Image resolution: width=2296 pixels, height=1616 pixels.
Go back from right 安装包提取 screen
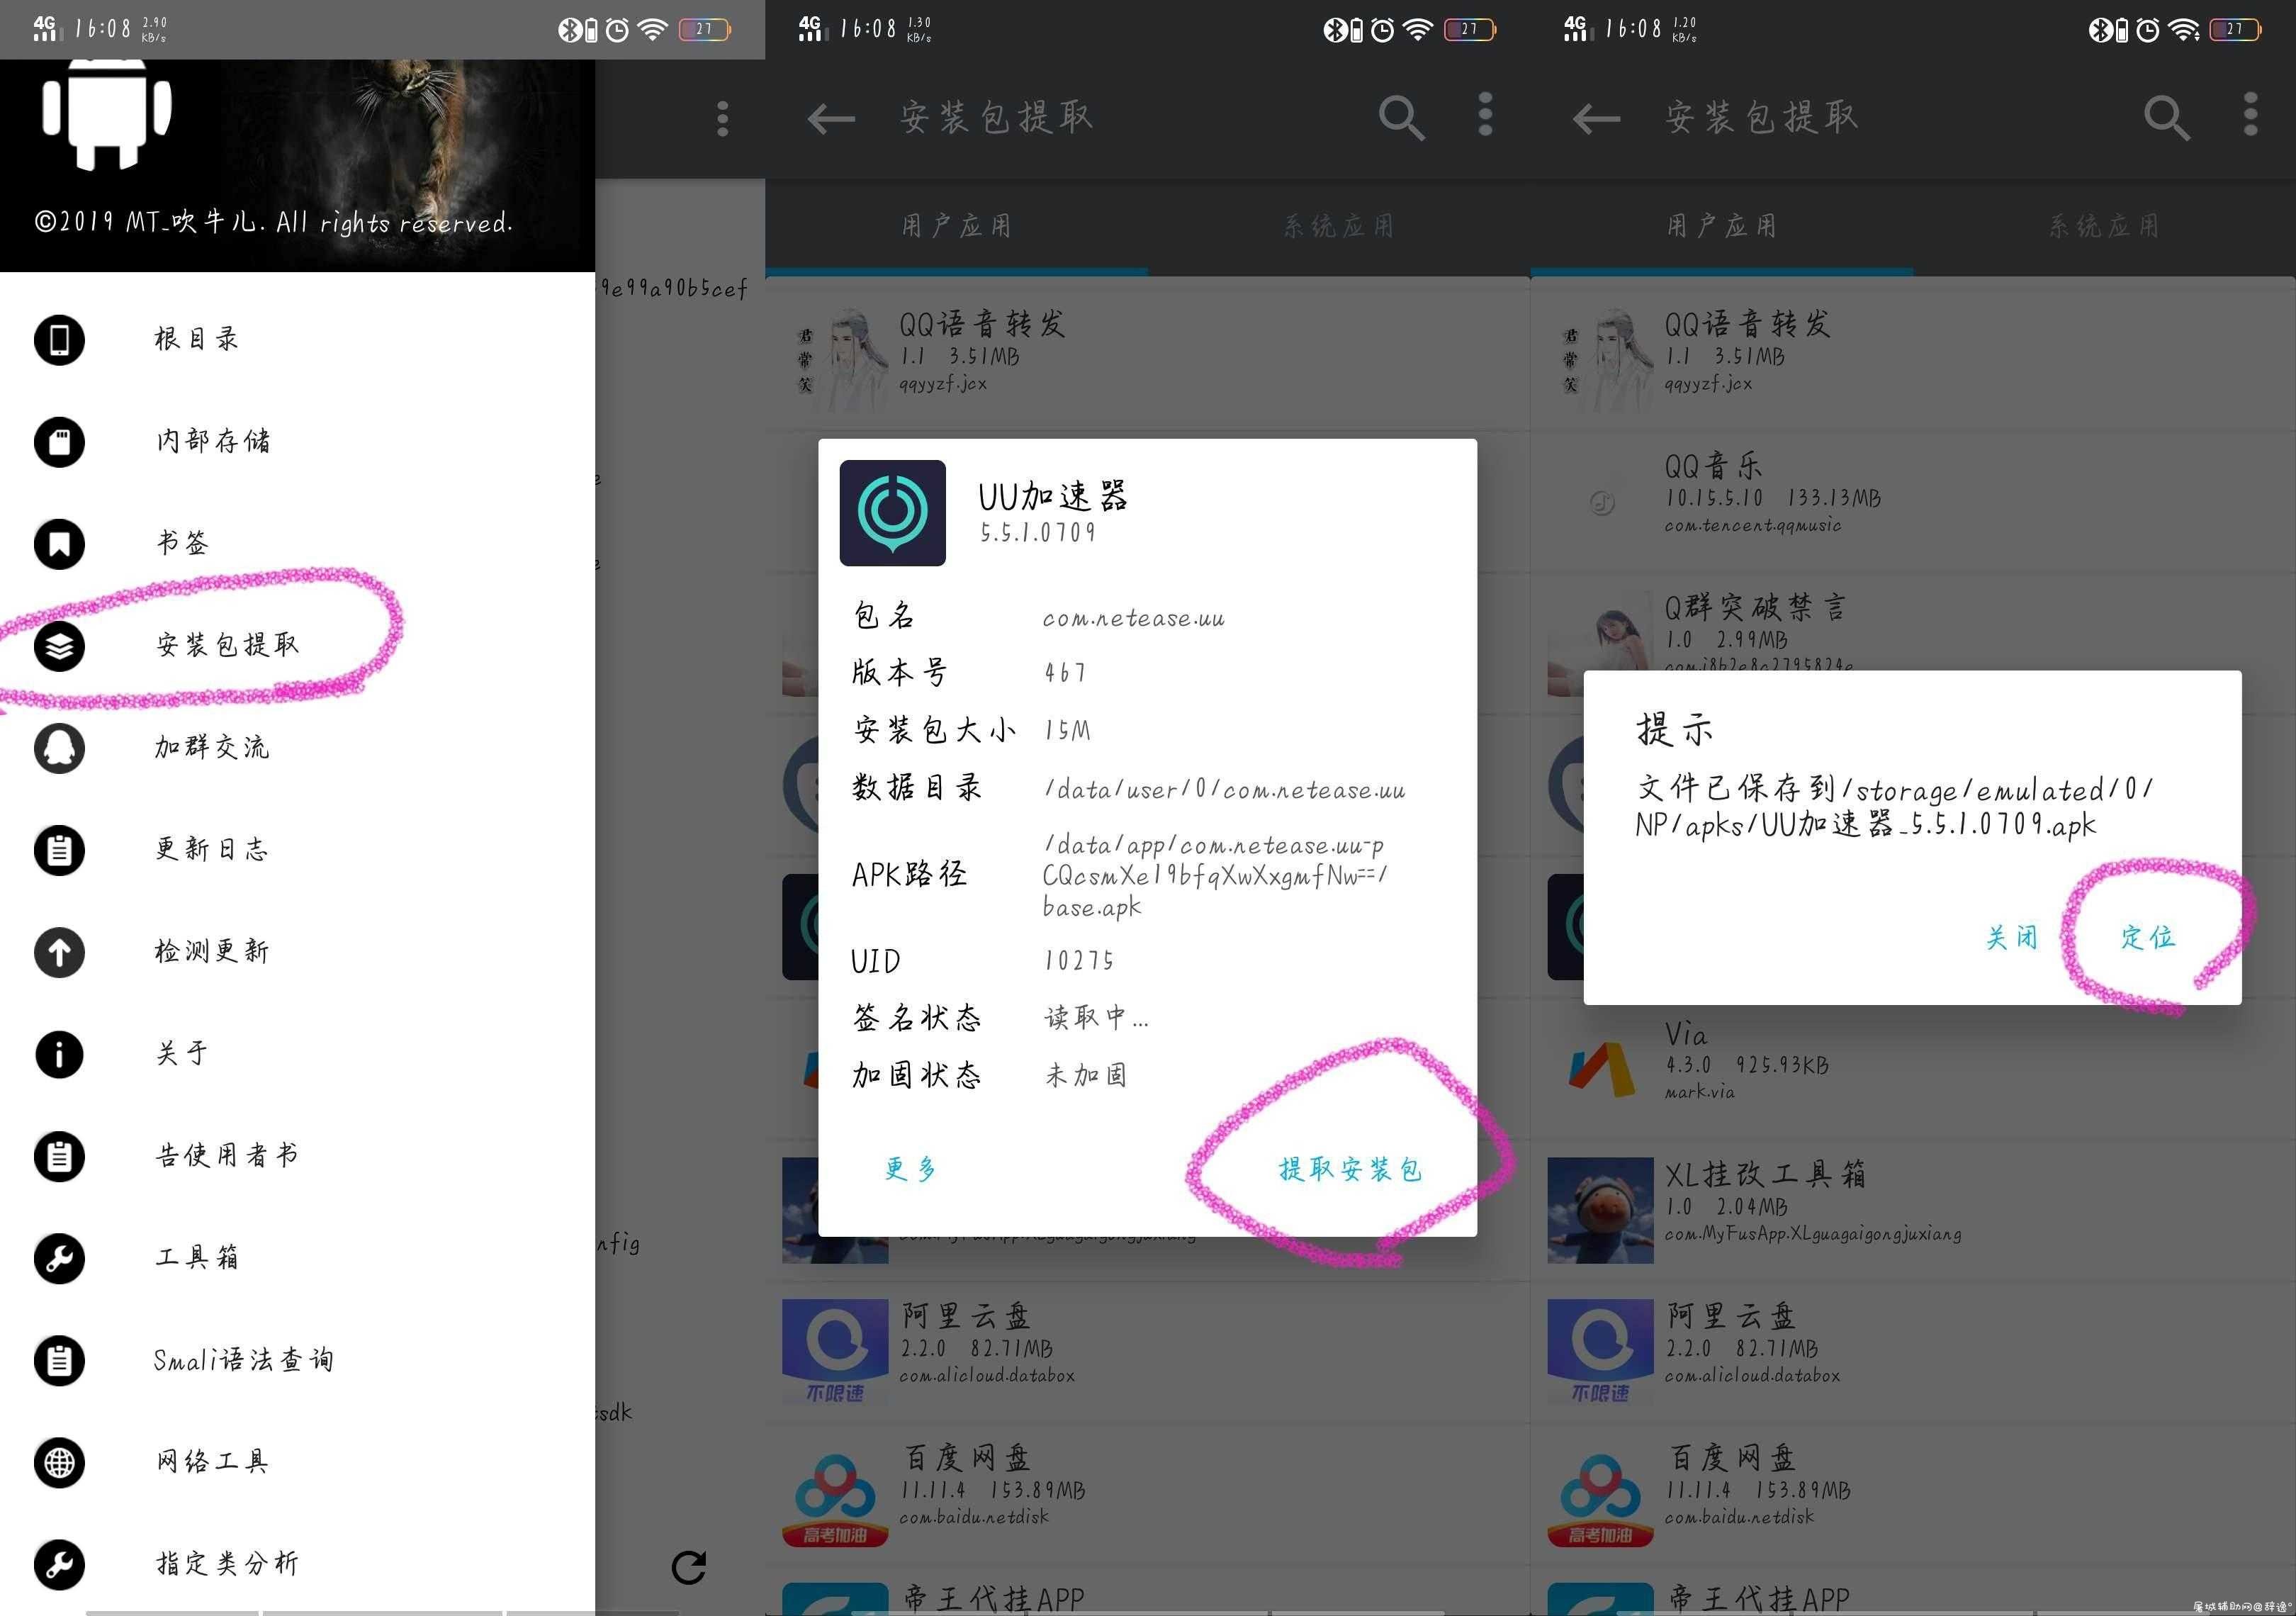[x=1596, y=119]
